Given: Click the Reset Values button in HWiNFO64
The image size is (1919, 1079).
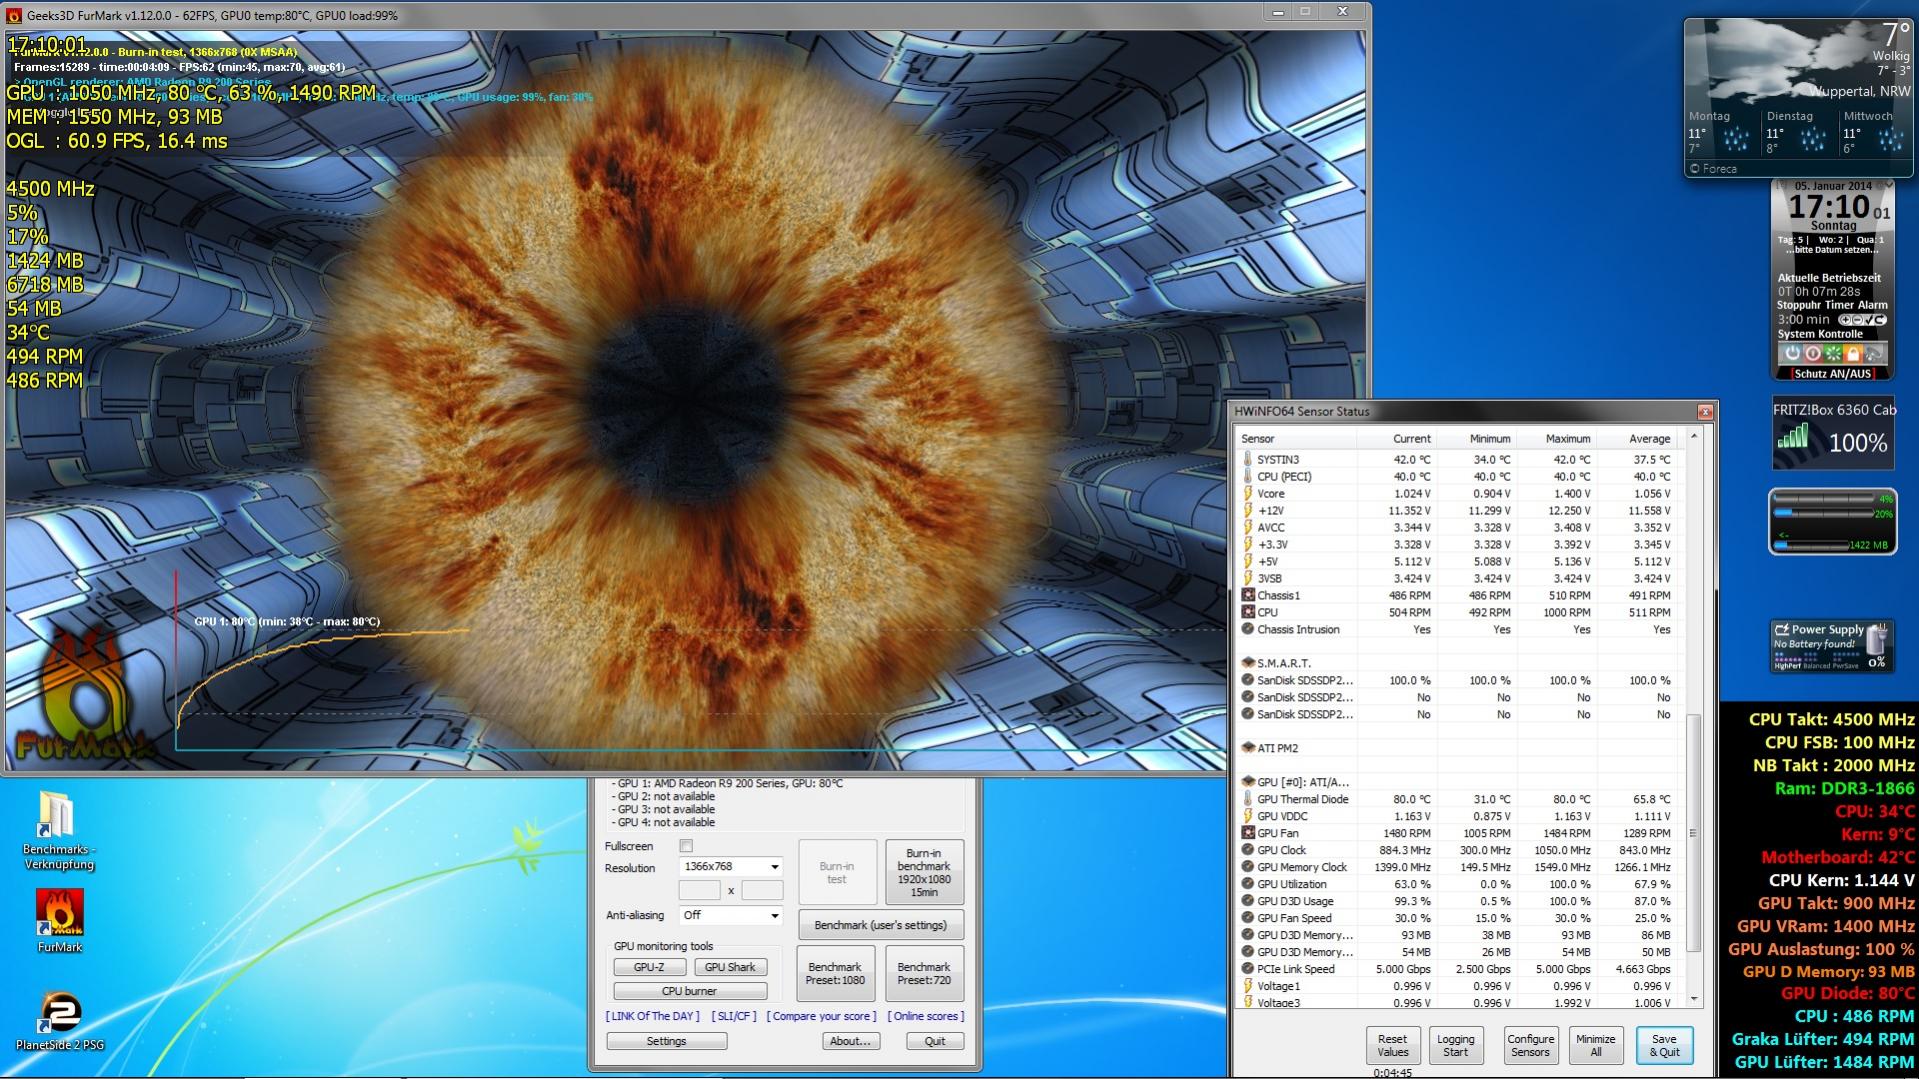Looking at the screenshot, I should 1392,1045.
